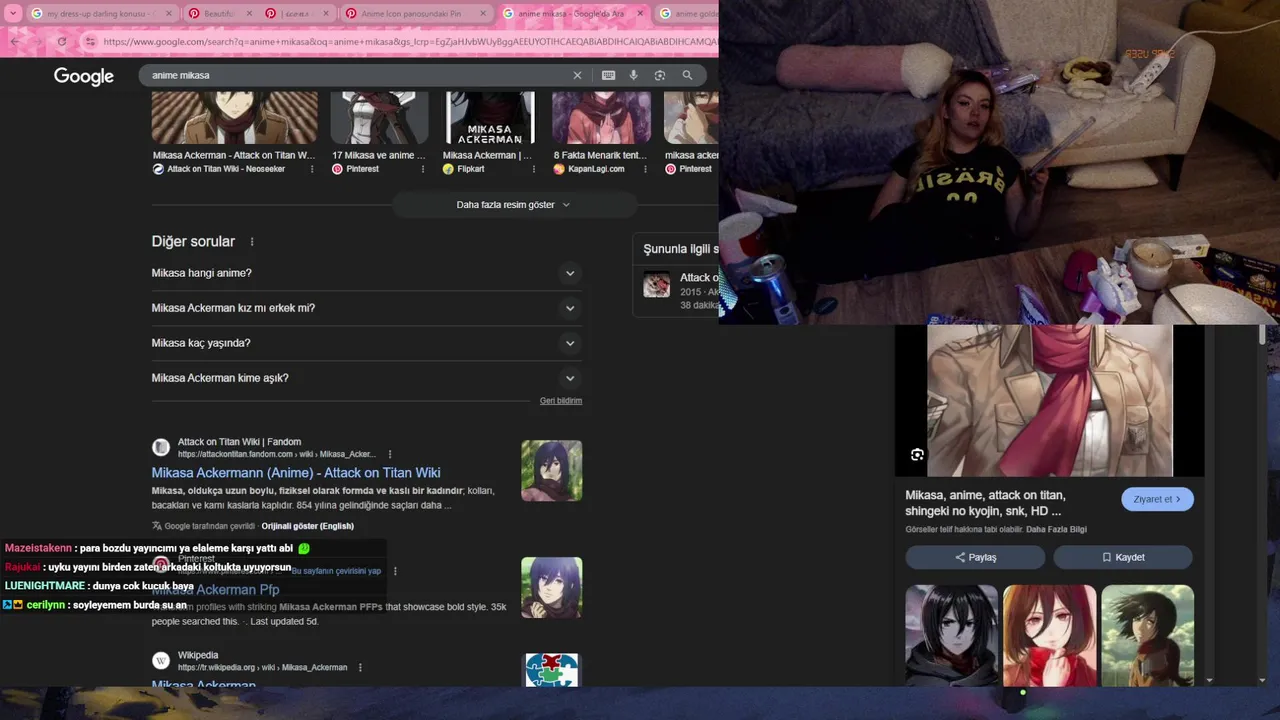The image size is (1280, 720).
Task: Select middle red-scarf related image thumbnail
Action: pos(1049,636)
